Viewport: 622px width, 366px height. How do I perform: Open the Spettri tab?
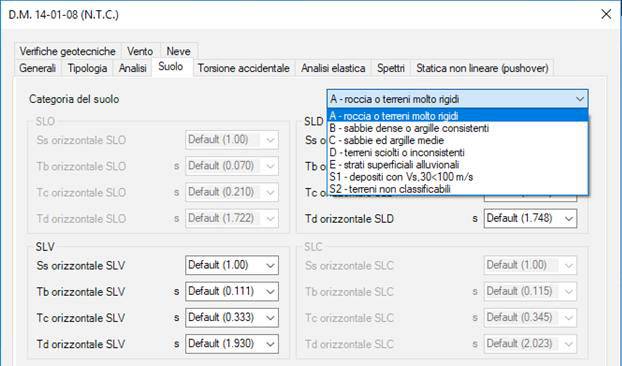coord(391,68)
